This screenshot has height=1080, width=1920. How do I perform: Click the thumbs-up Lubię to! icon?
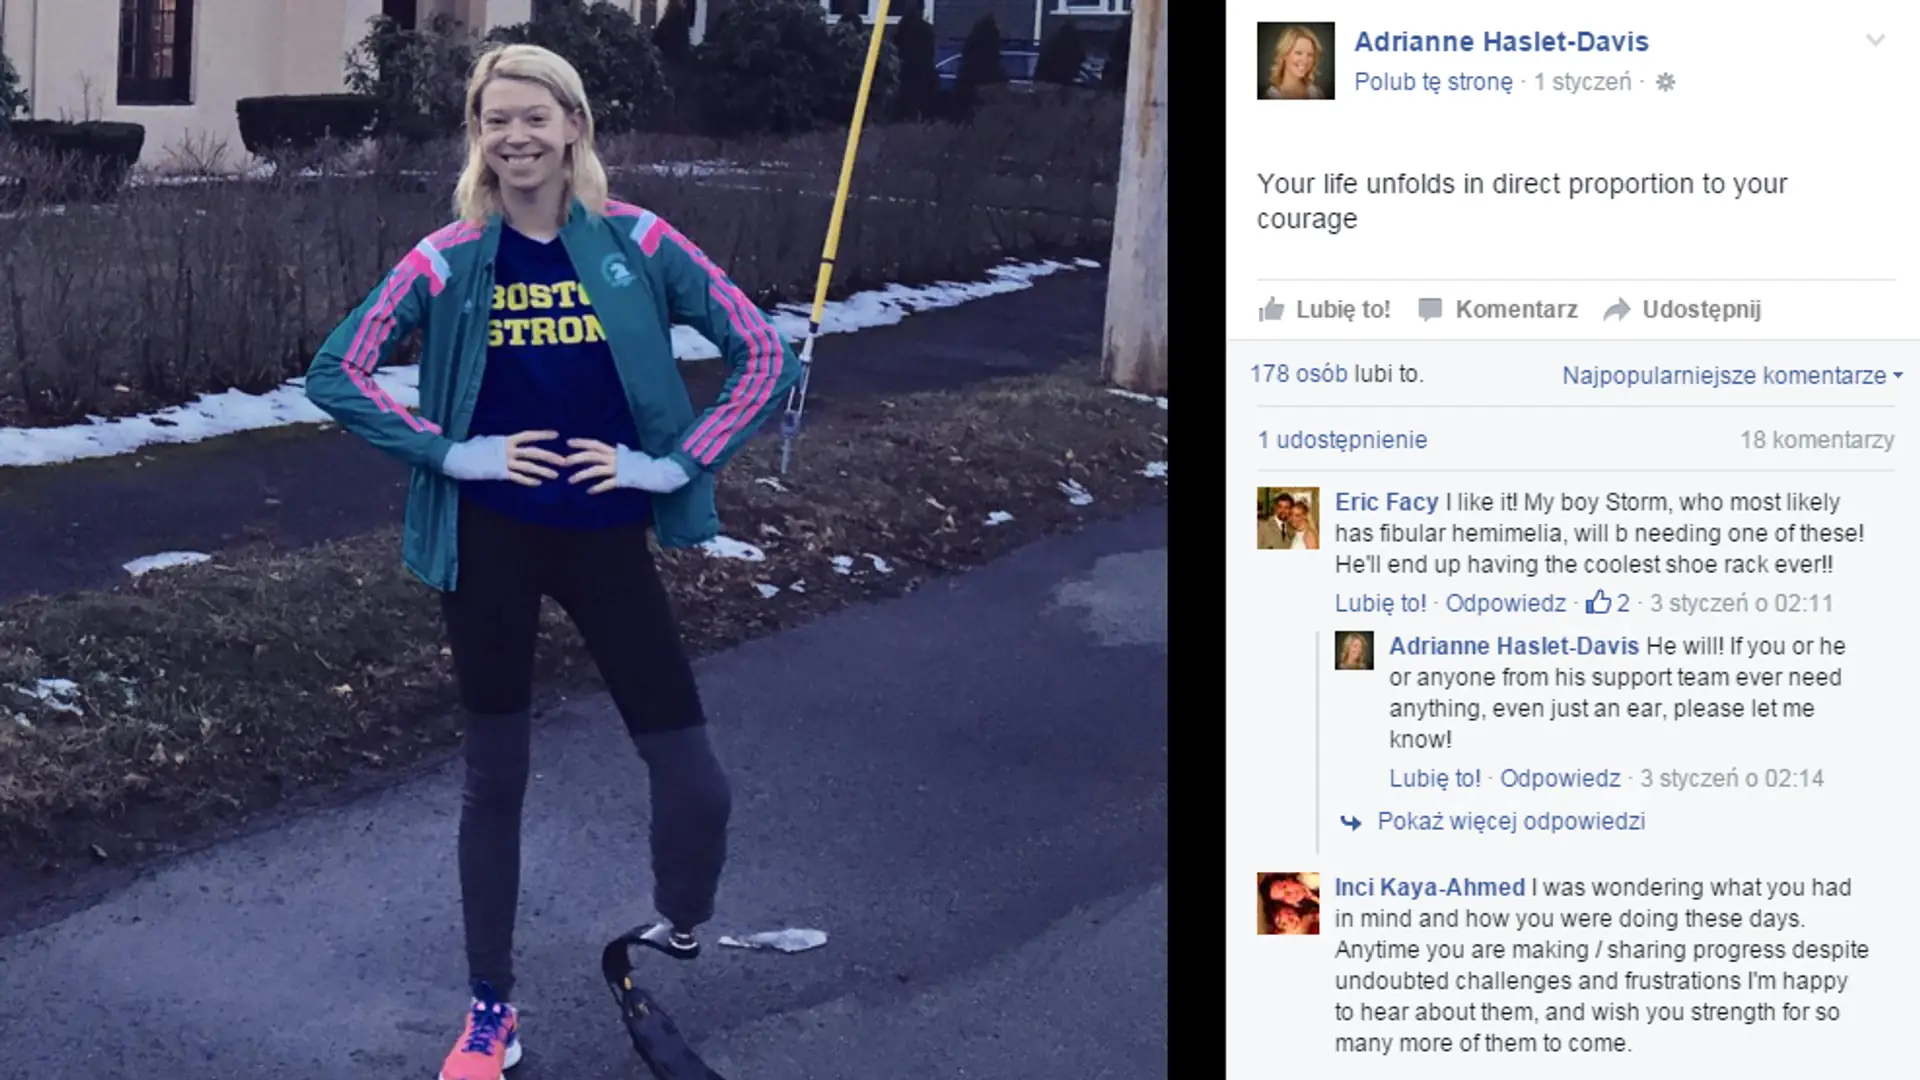click(1271, 309)
